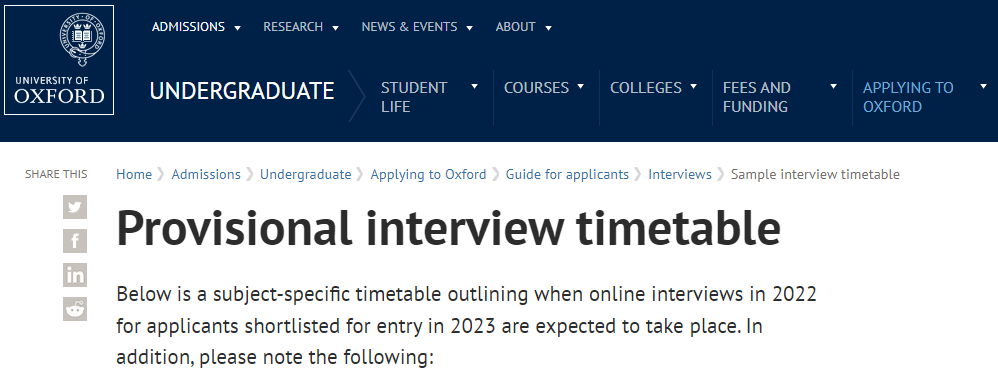Expand the Admissions dropdown arrow
This screenshot has width=998, height=381.
237,28
